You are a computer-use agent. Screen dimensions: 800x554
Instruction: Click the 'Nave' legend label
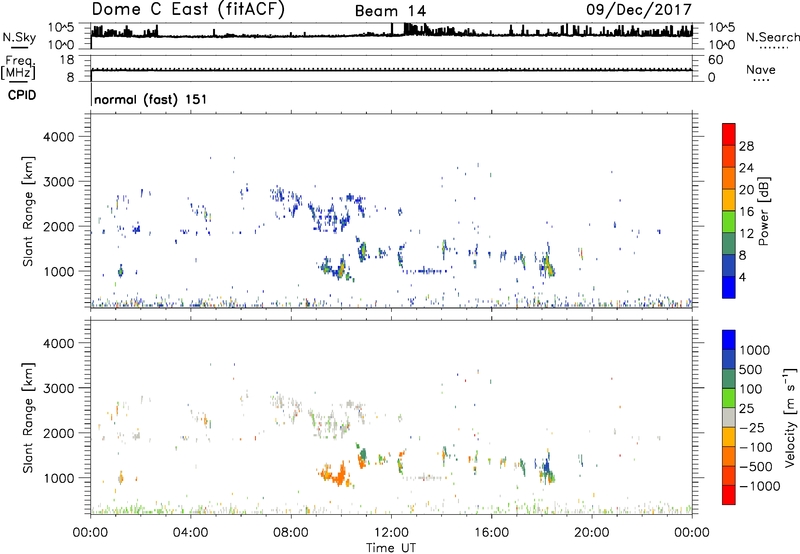tap(761, 69)
